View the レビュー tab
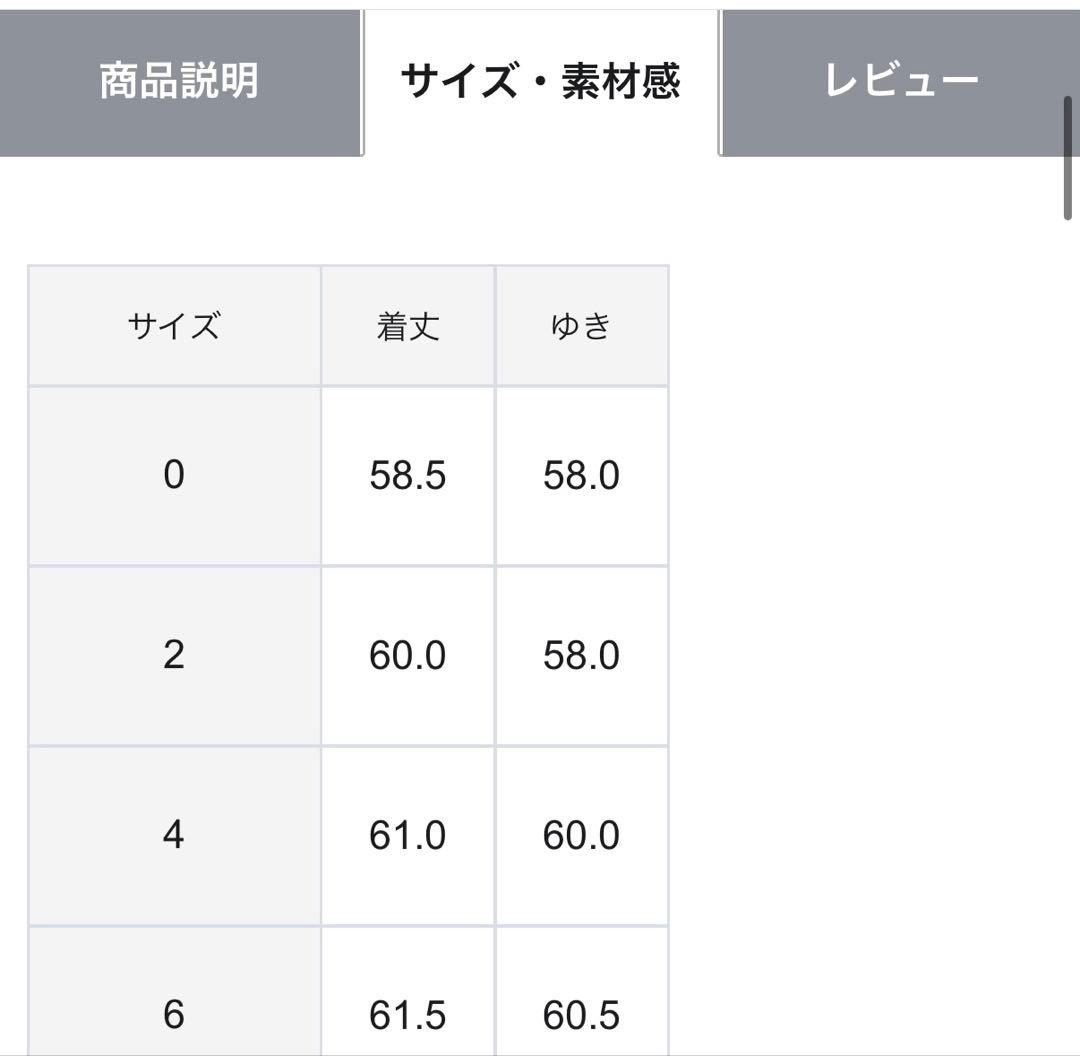1080x1056 pixels. [x=900, y=82]
